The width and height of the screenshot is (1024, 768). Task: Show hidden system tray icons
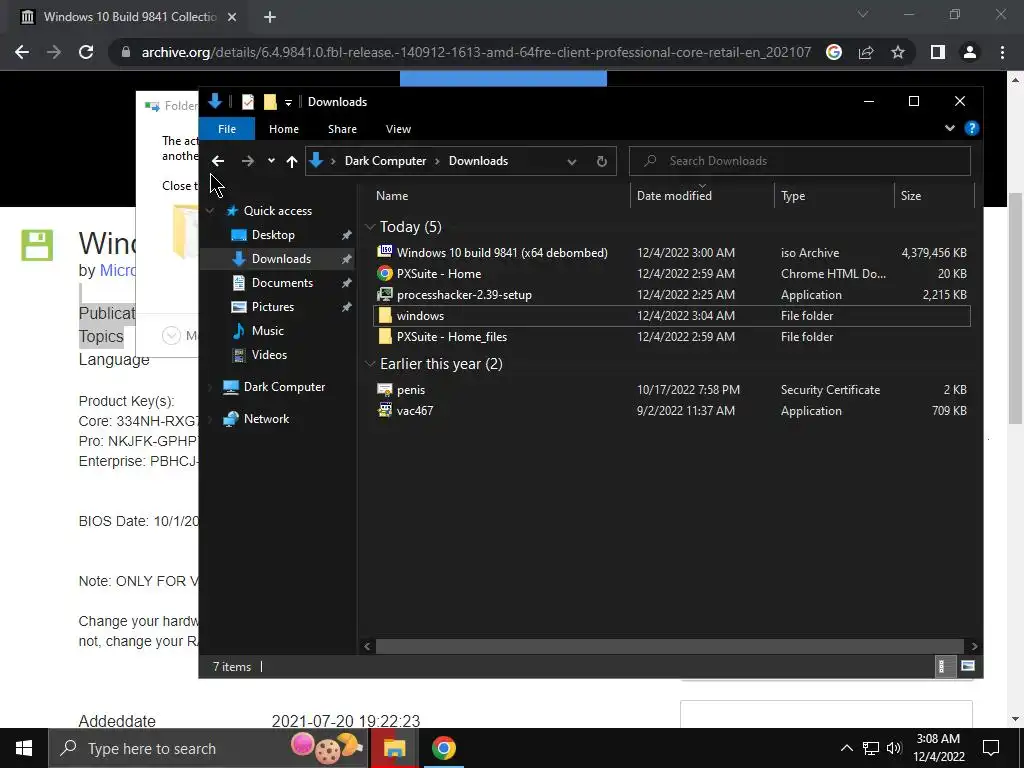coord(846,748)
